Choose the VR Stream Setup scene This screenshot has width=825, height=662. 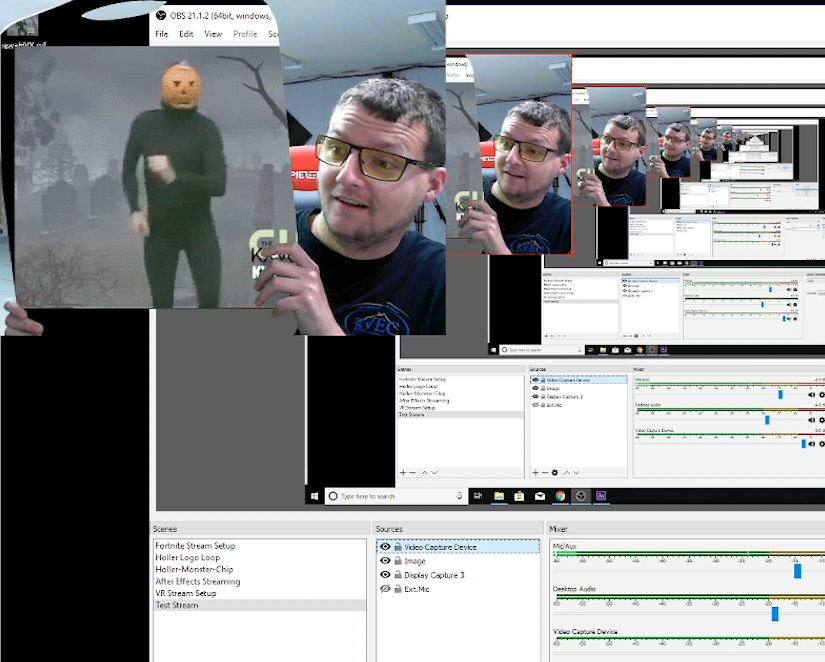point(185,593)
